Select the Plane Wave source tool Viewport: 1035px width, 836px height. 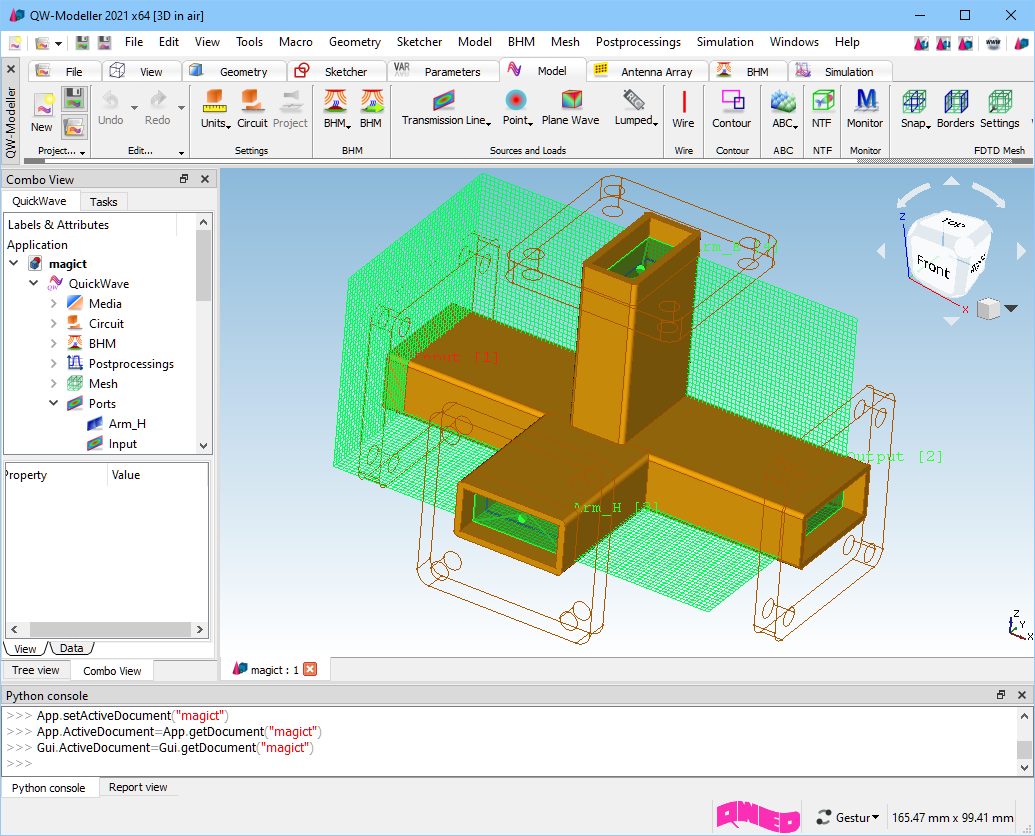click(x=570, y=108)
